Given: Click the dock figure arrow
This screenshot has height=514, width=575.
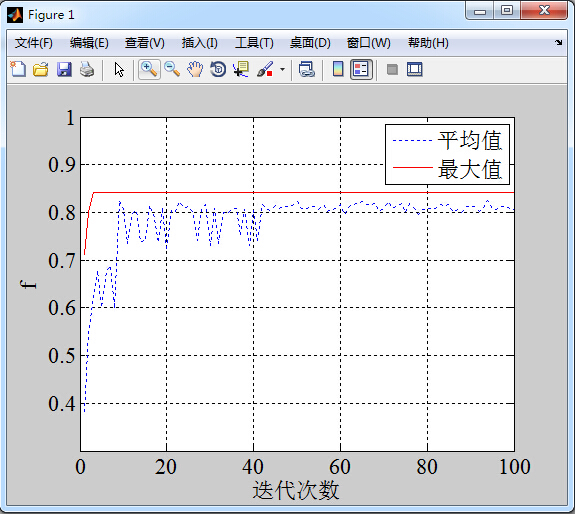Looking at the screenshot, I should pos(558,43).
